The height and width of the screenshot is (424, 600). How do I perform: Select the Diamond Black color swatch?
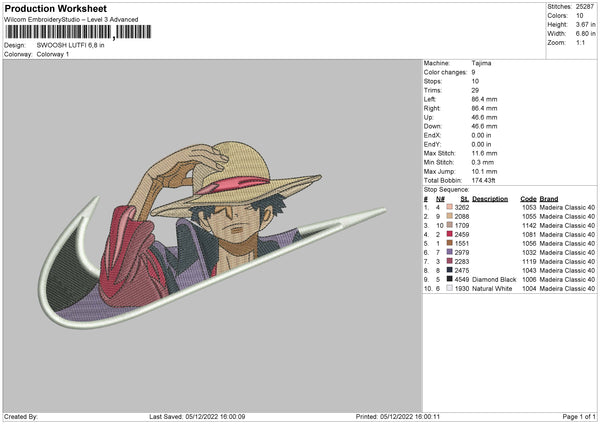pos(450,279)
